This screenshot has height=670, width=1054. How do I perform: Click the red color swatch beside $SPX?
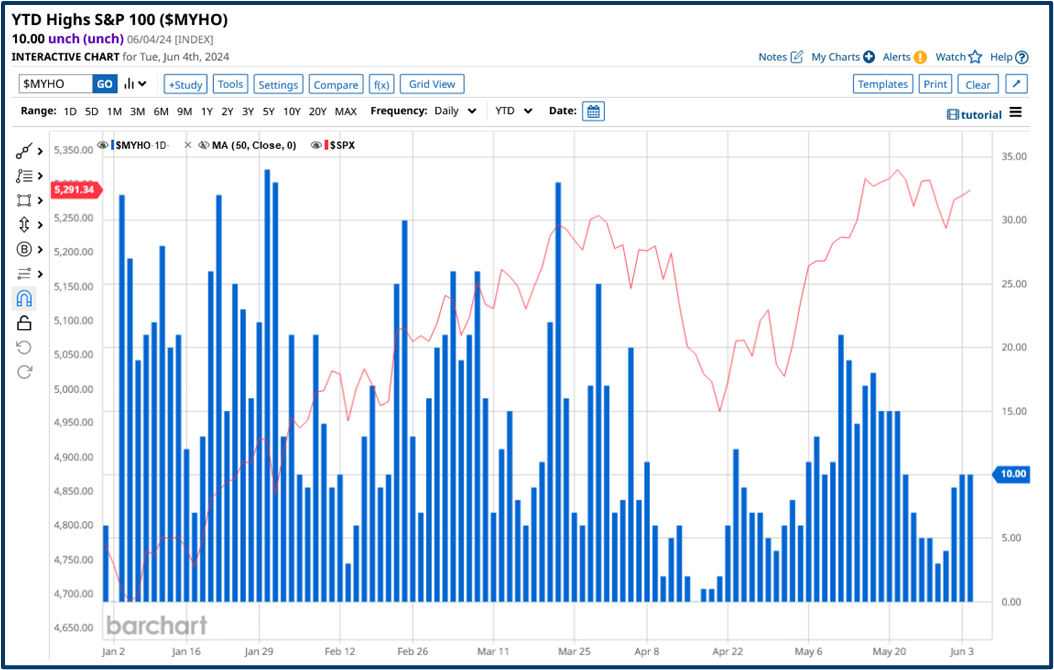[x=326, y=145]
